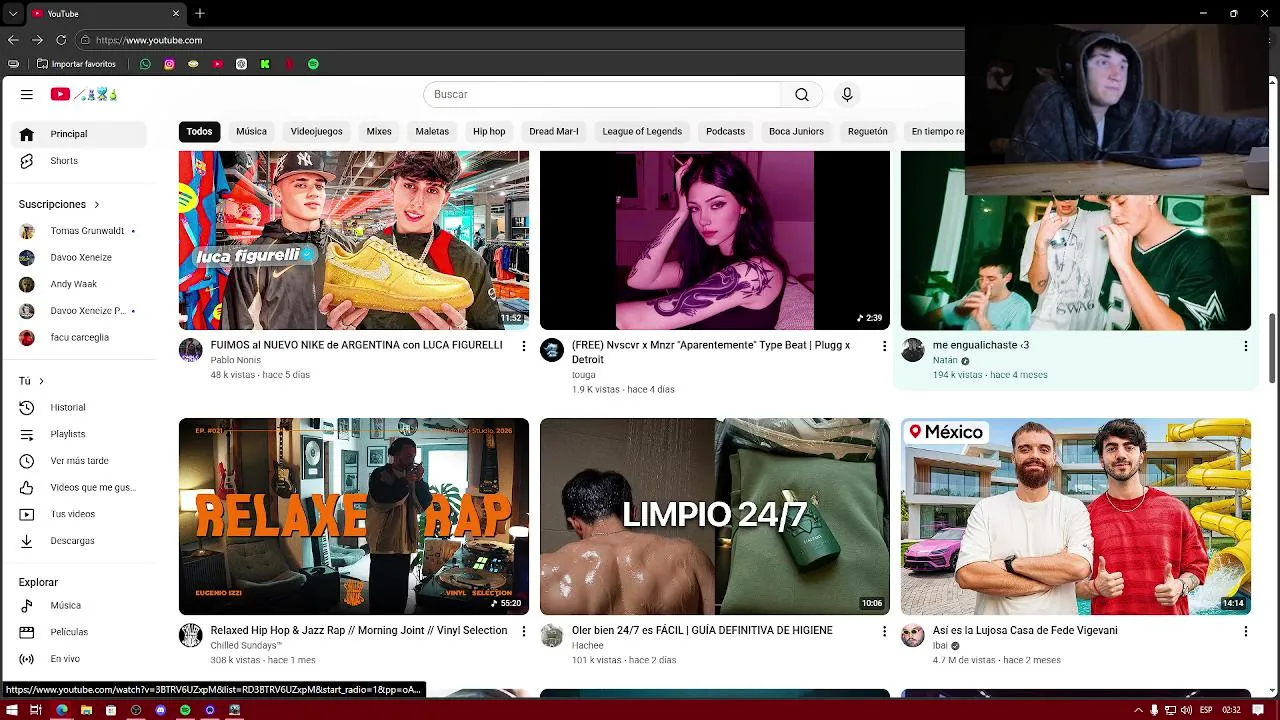Click the address bar URL
Image resolution: width=1280 pixels, height=720 pixels.
(149, 40)
